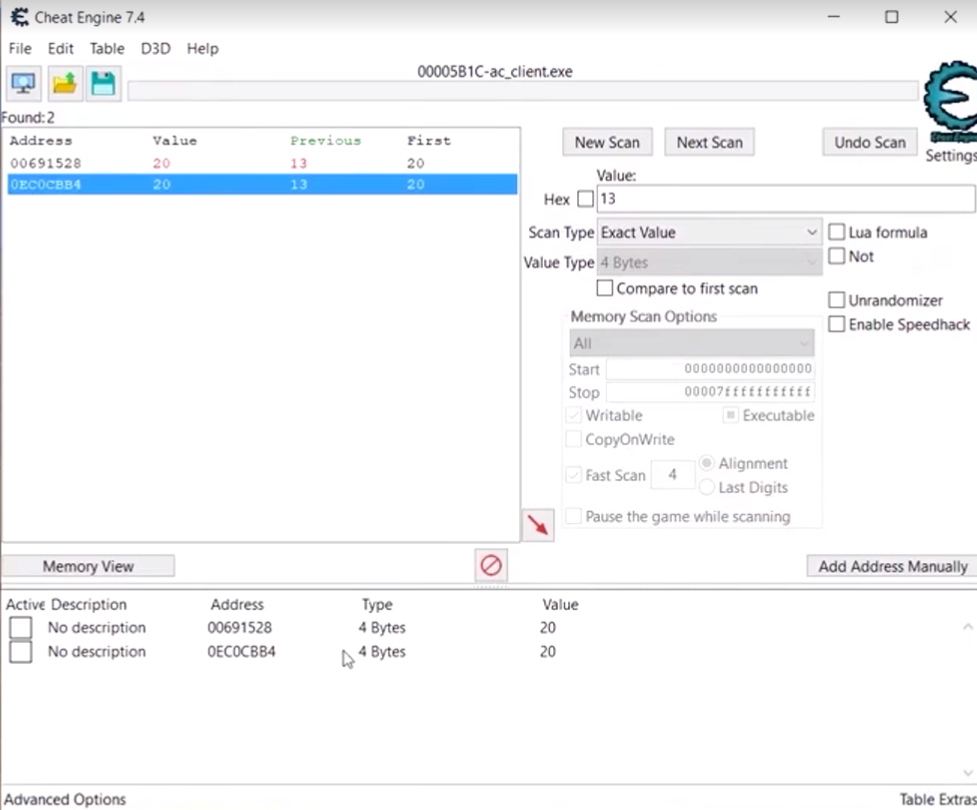The image size is (977, 810).
Task: Click the Cheat Engine title bar icon
Action: [x=19, y=17]
